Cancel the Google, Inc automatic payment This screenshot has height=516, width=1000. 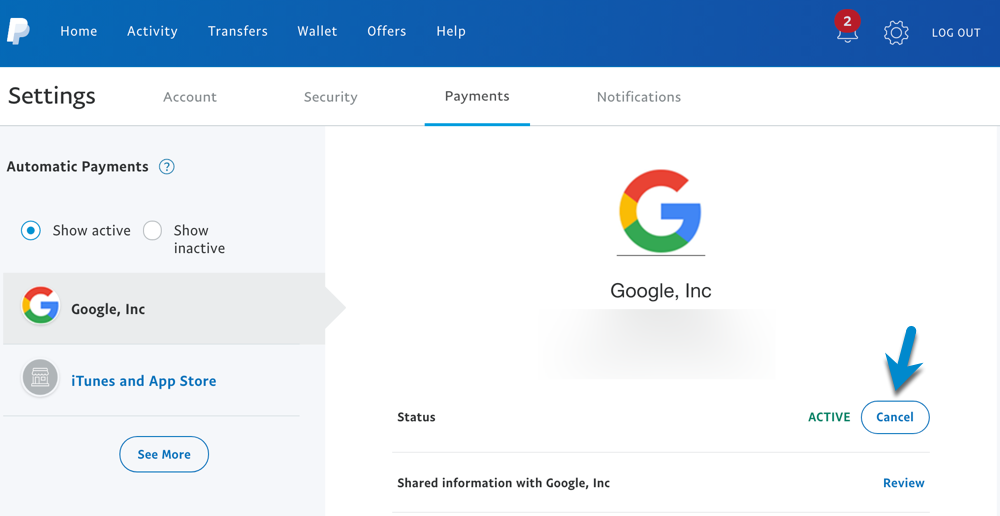(x=895, y=417)
